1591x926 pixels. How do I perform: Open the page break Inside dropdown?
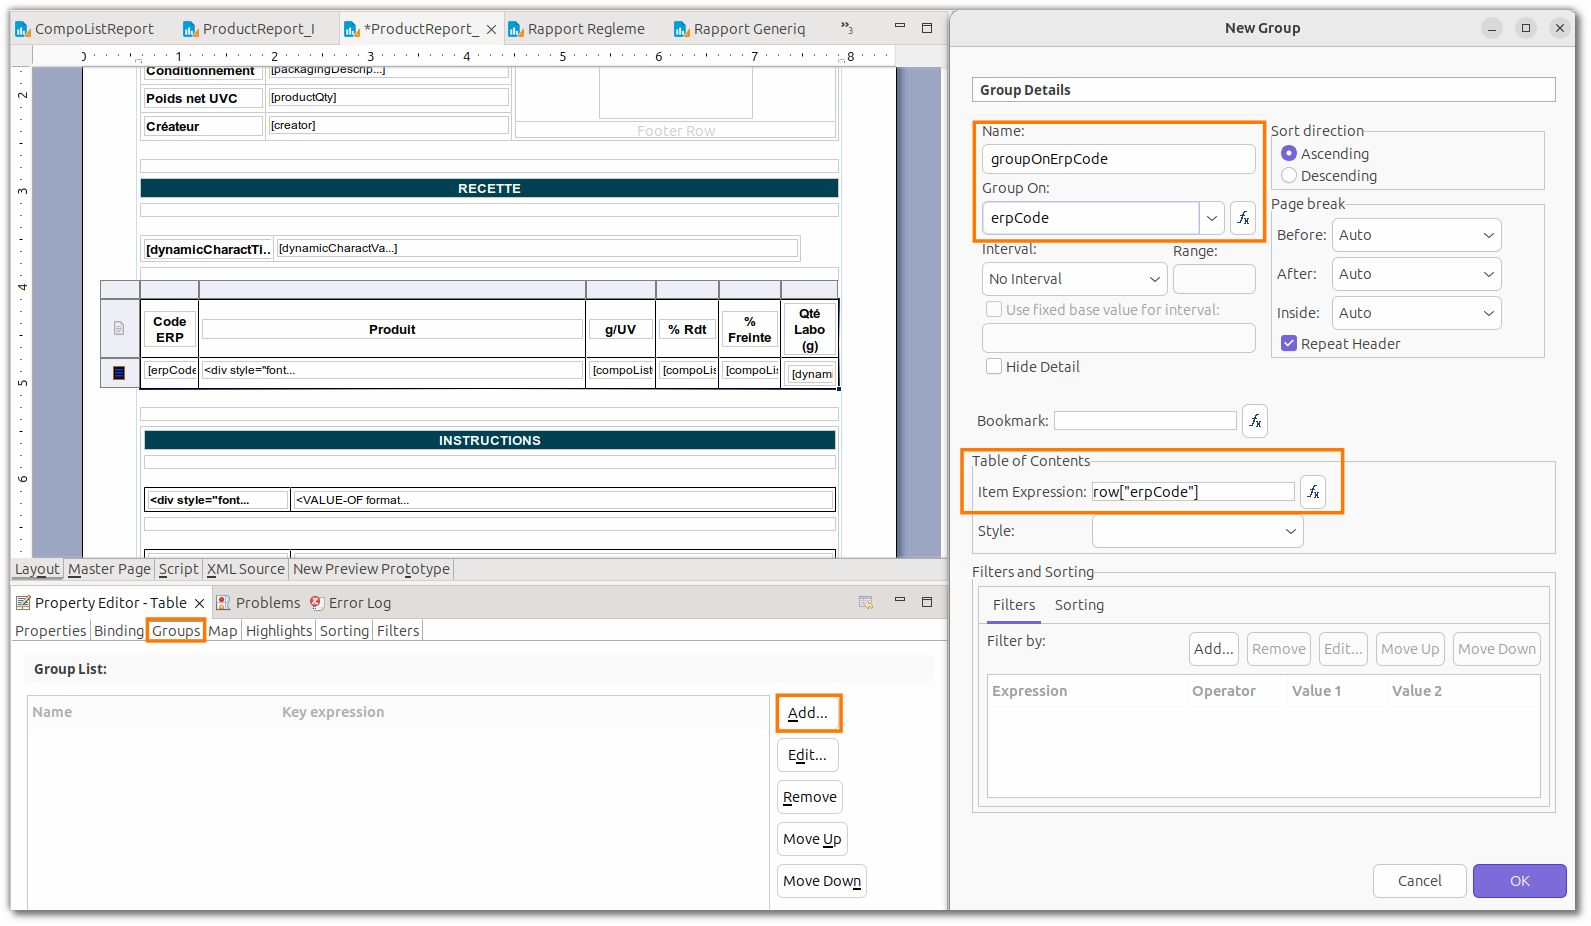click(1417, 313)
